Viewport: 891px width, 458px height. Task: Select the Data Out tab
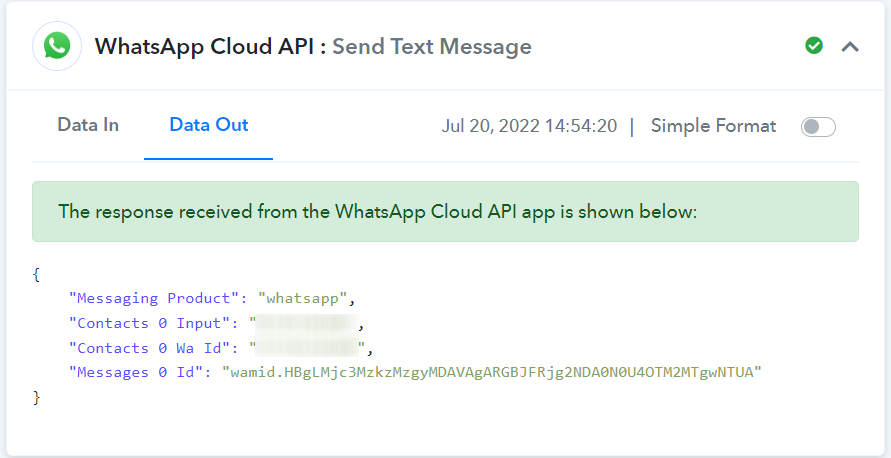[x=209, y=125]
